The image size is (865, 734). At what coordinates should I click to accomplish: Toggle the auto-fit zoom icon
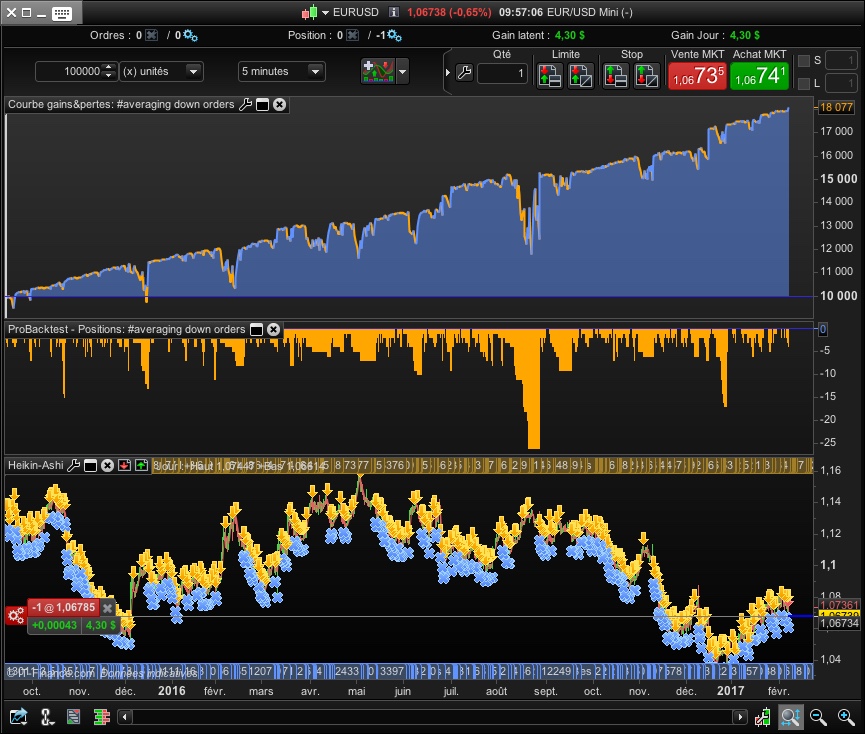(x=791, y=717)
